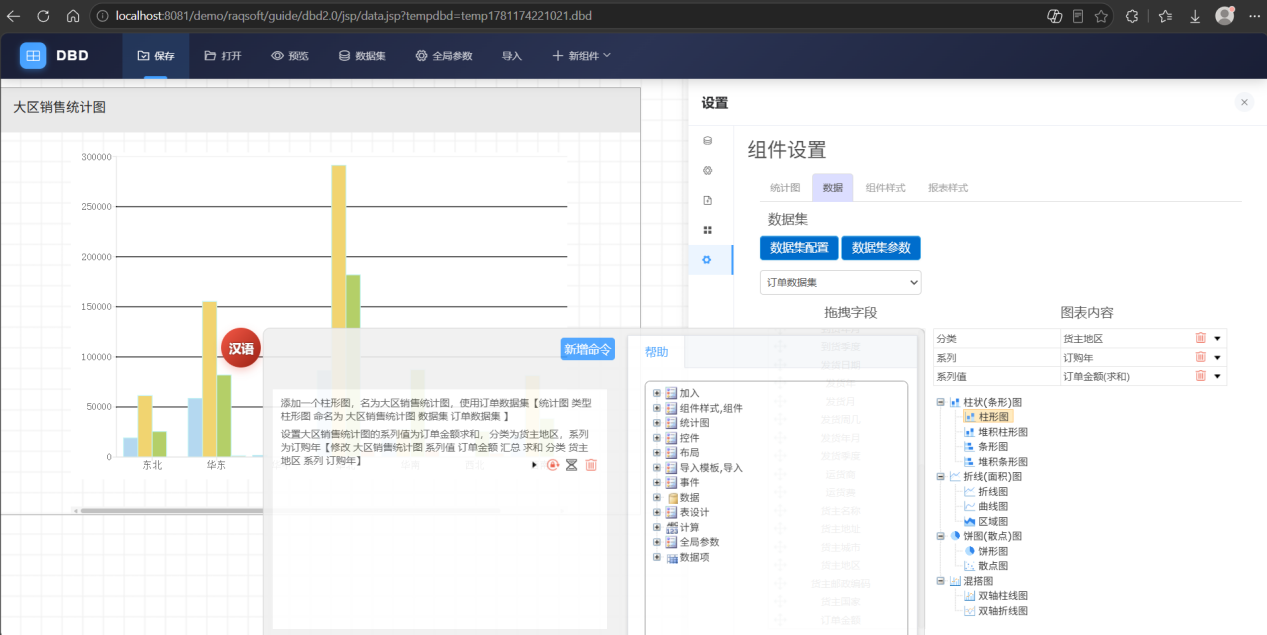
Task: Select 条形图 chart type
Action: pyautogui.click(x=986, y=447)
